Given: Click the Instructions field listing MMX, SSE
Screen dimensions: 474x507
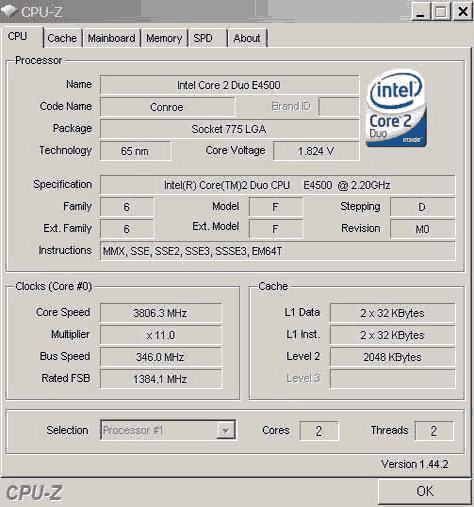Looking at the screenshot, I should (277, 251).
